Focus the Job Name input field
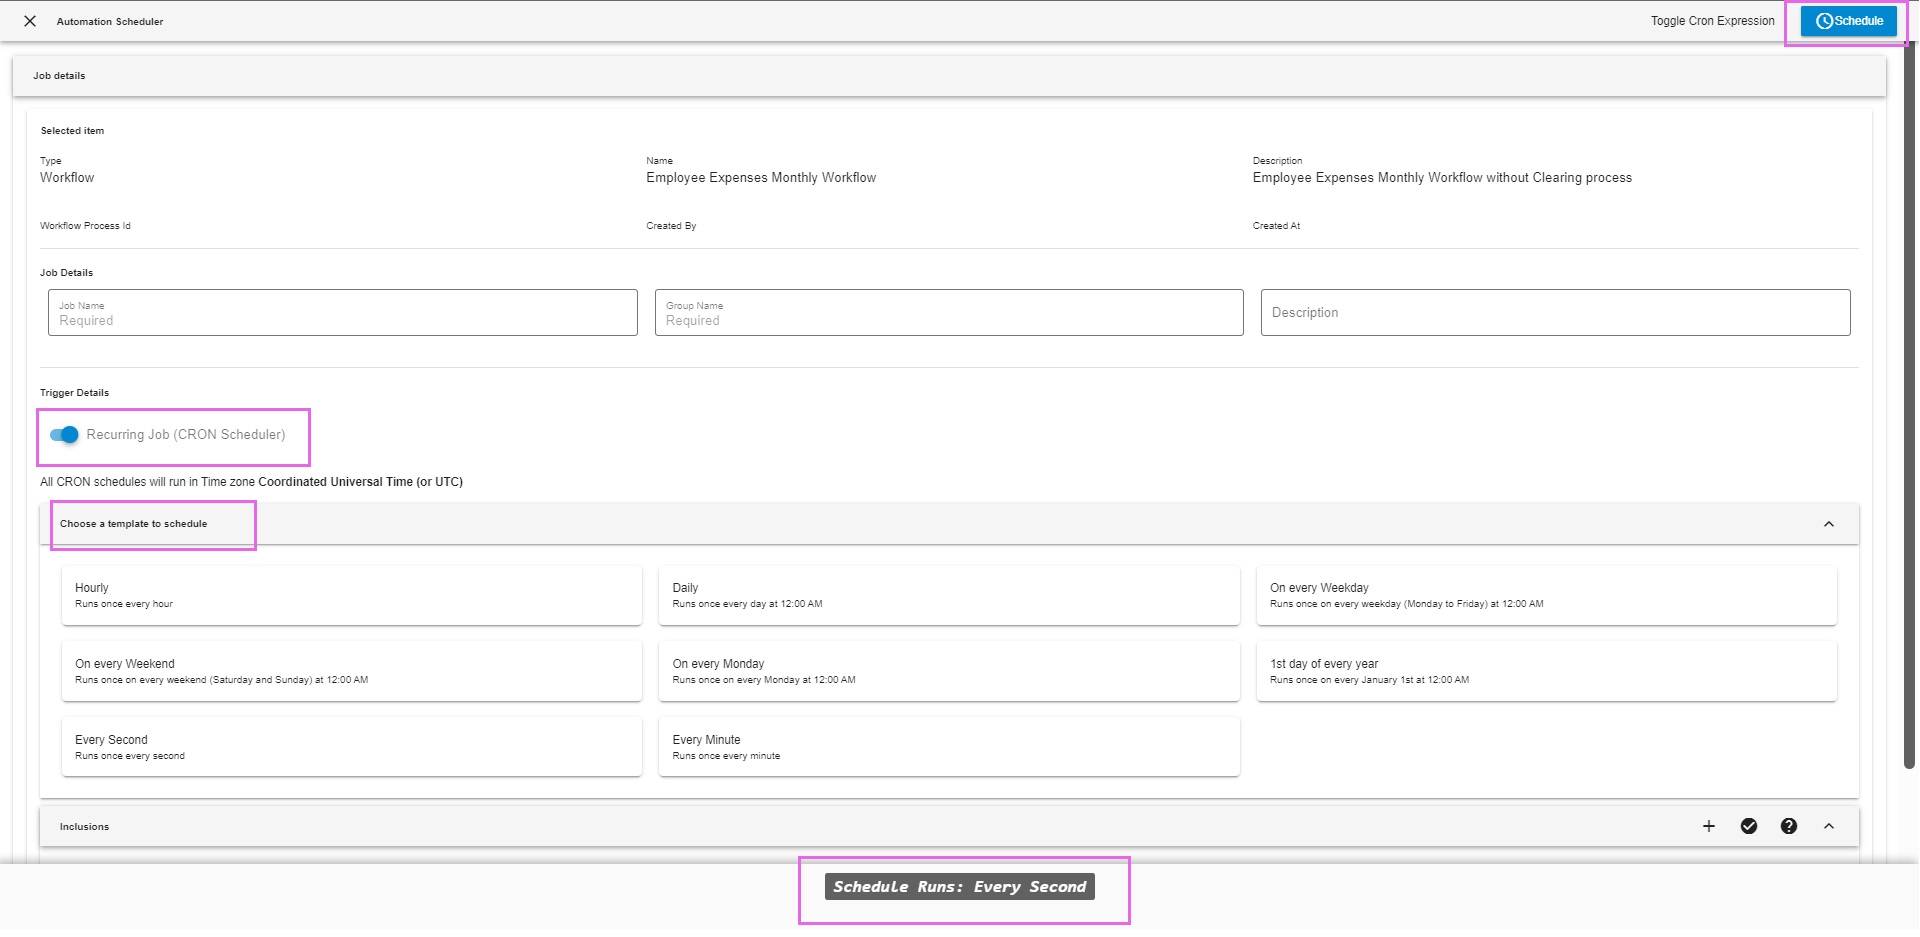Viewport: 1920px width, 937px height. tap(342, 313)
